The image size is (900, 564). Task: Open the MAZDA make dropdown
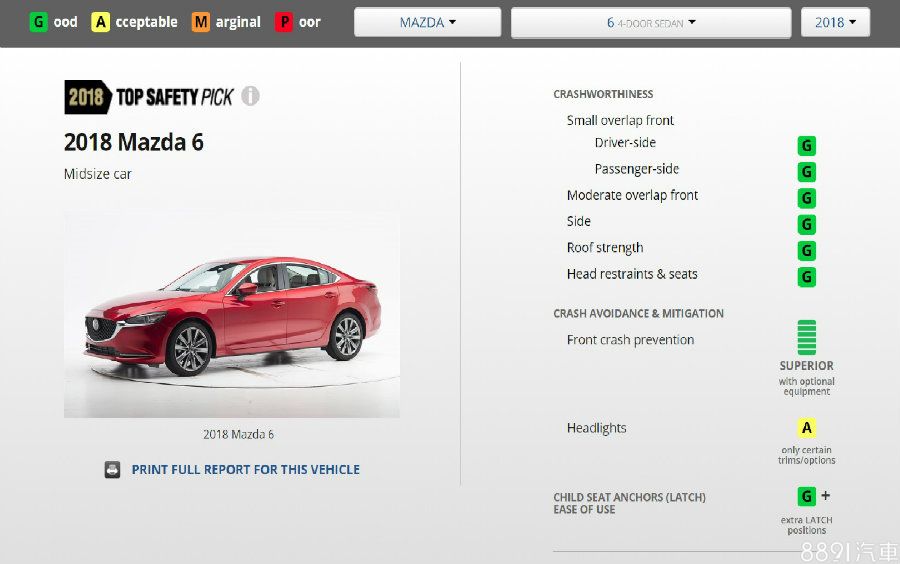point(427,22)
